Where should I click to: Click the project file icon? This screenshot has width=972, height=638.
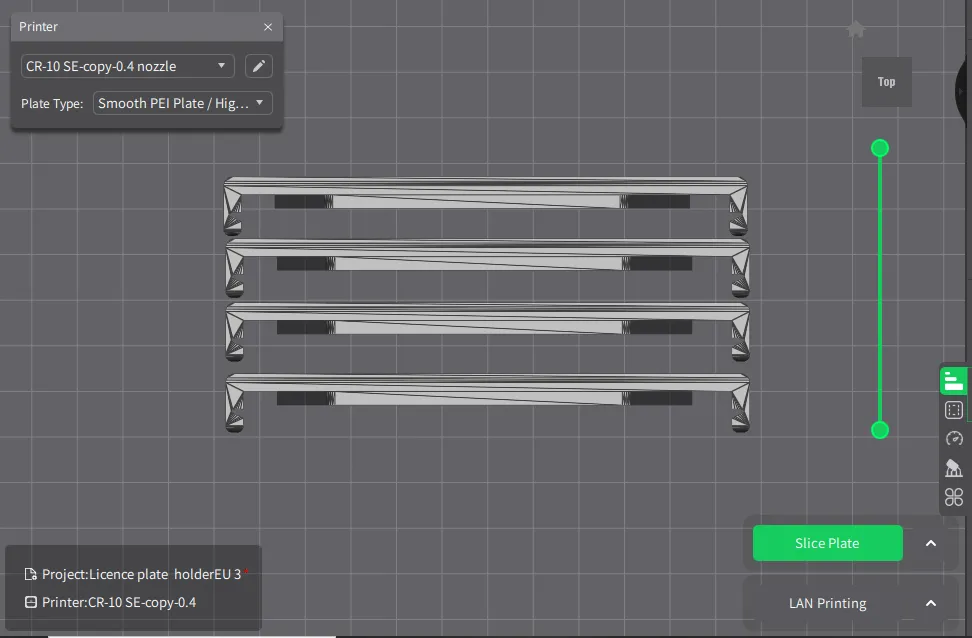[x=30, y=574]
